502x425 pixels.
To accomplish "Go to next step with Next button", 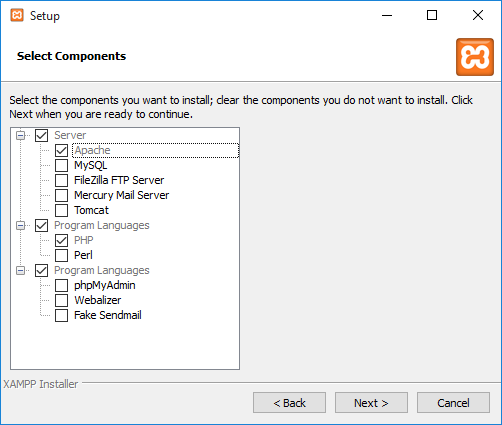I will (x=371, y=403).
